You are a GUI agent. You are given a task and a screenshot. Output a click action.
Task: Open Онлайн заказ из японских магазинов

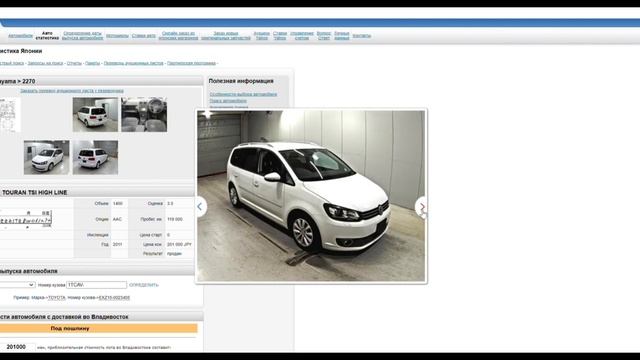(x=178, y=36)
